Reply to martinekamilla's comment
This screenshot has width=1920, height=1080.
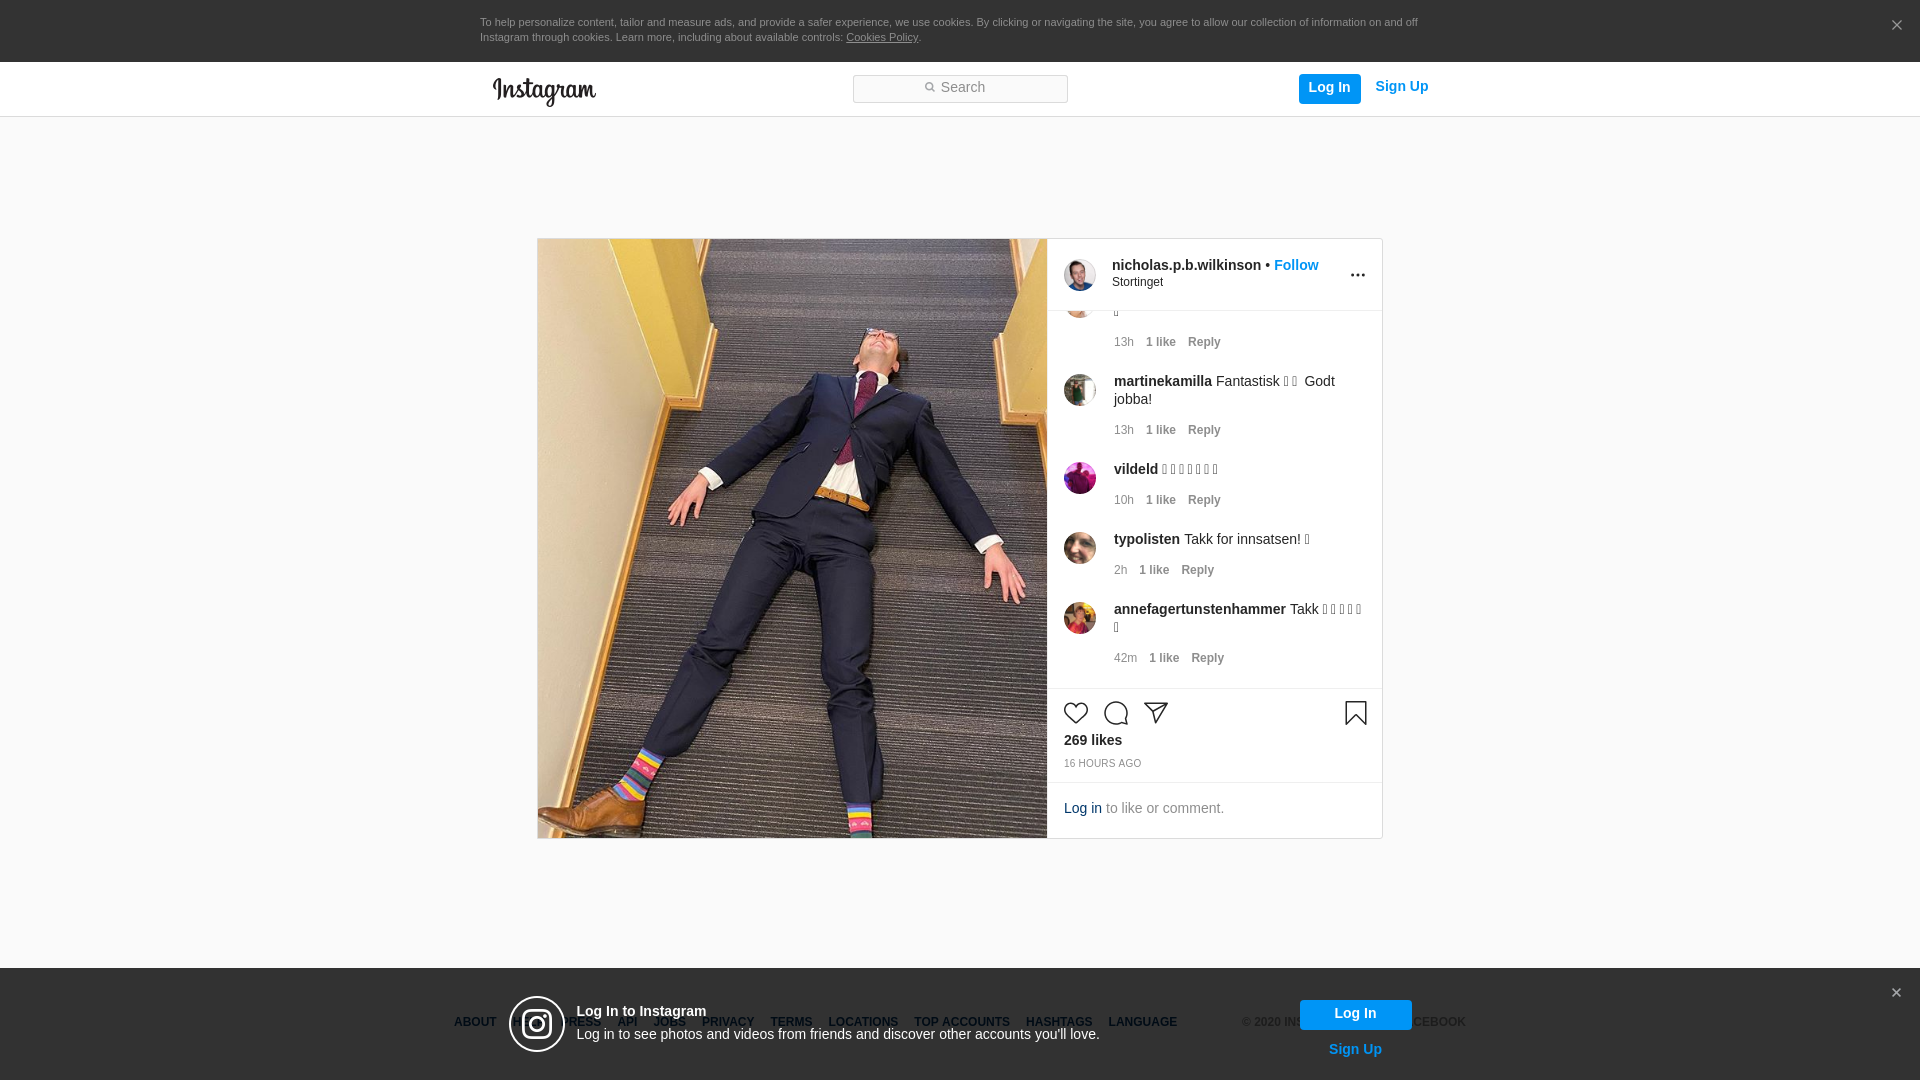pyautogui.click(x=1204, y=430)
